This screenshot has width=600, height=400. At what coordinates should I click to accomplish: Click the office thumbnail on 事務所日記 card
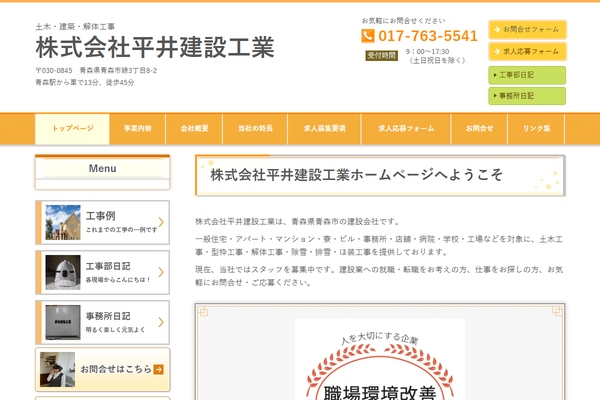point(63,322)
